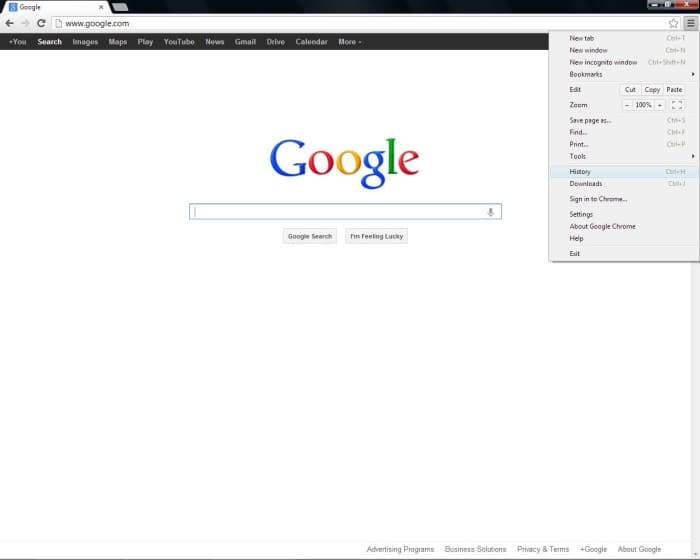Viewport: 700px width, 560px height.
Task: Click the Google Search button
Action: [x=310, y=236]
